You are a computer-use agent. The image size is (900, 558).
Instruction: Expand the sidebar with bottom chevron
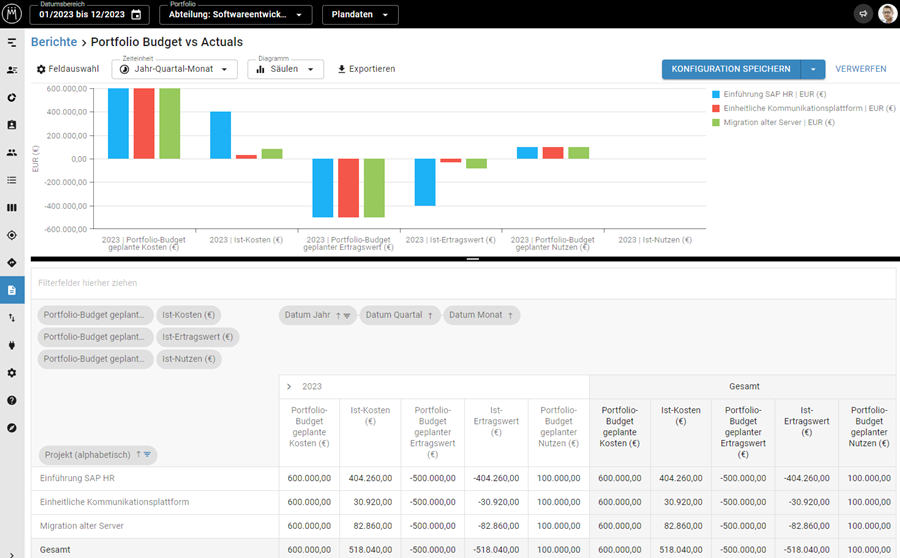pyautogui.click(x=11, y=555)
